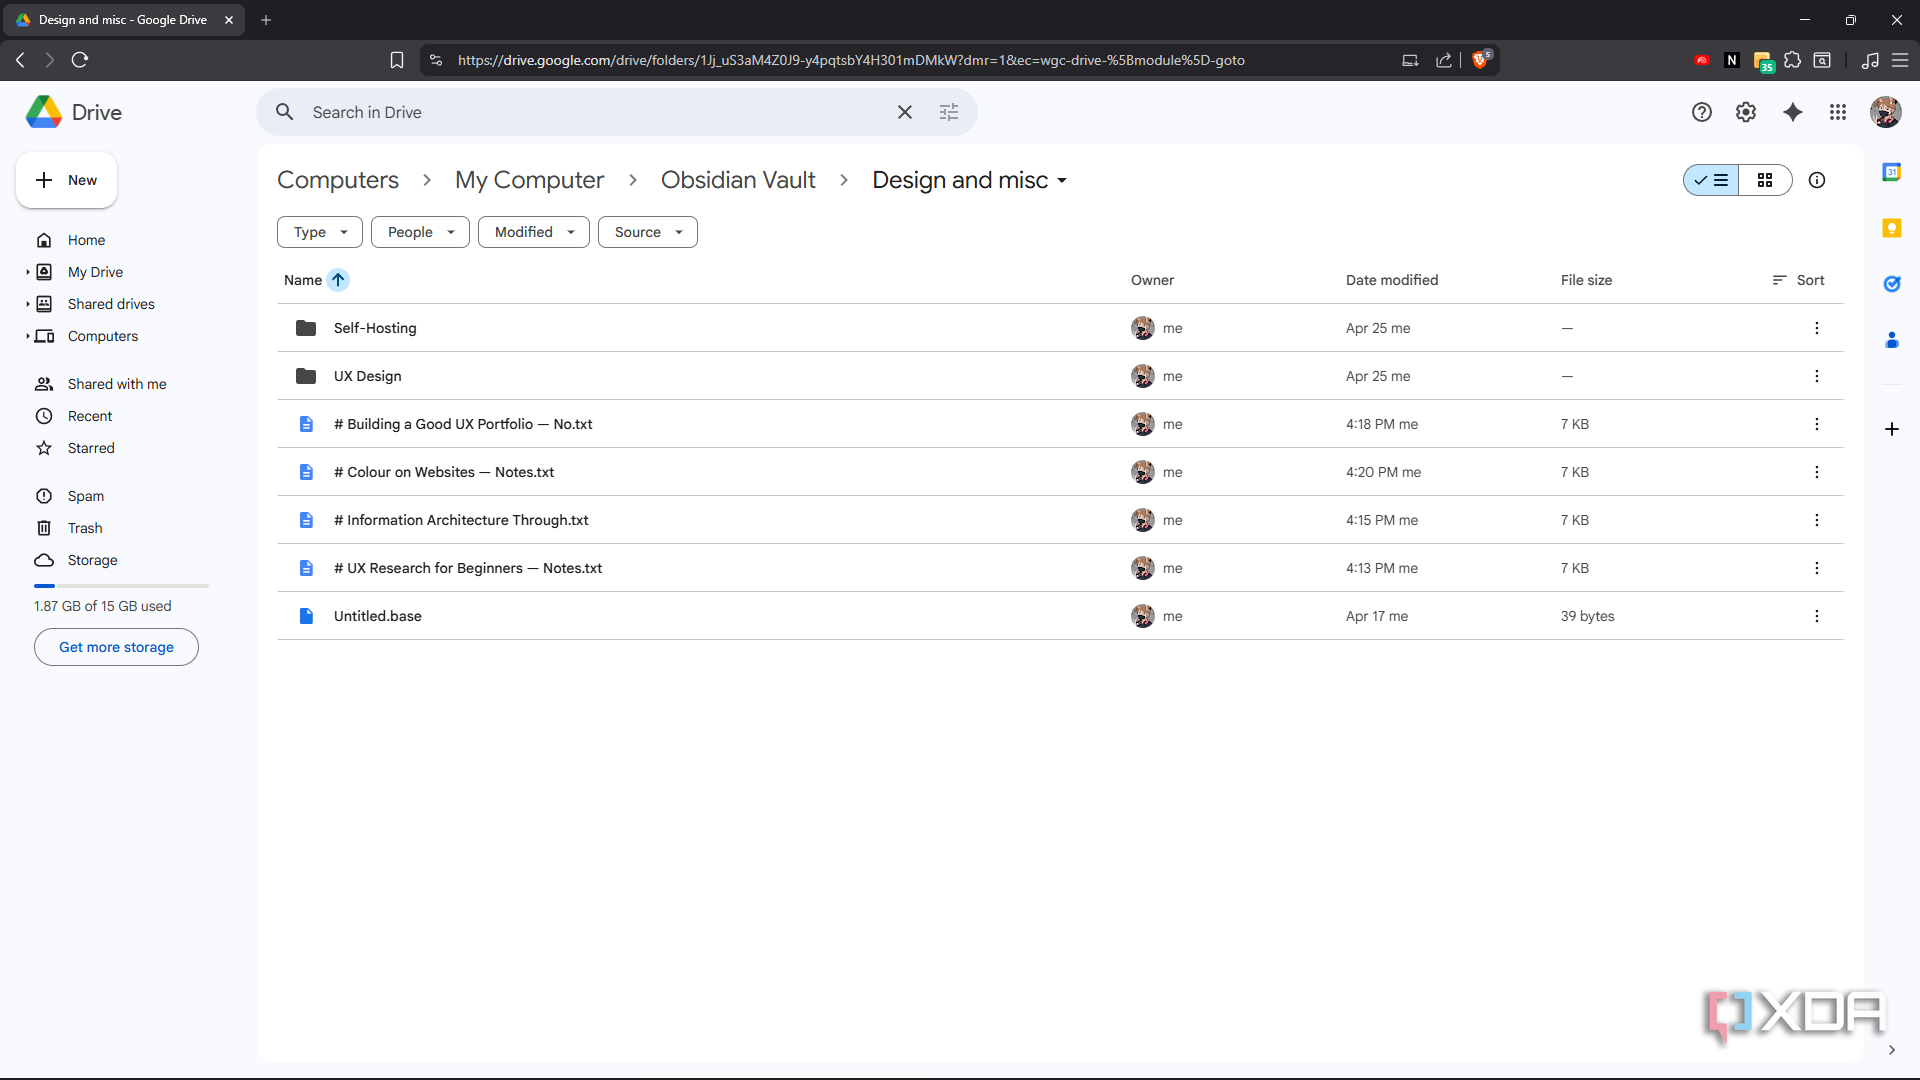Switch to list layout view

tap(1711, 180)
